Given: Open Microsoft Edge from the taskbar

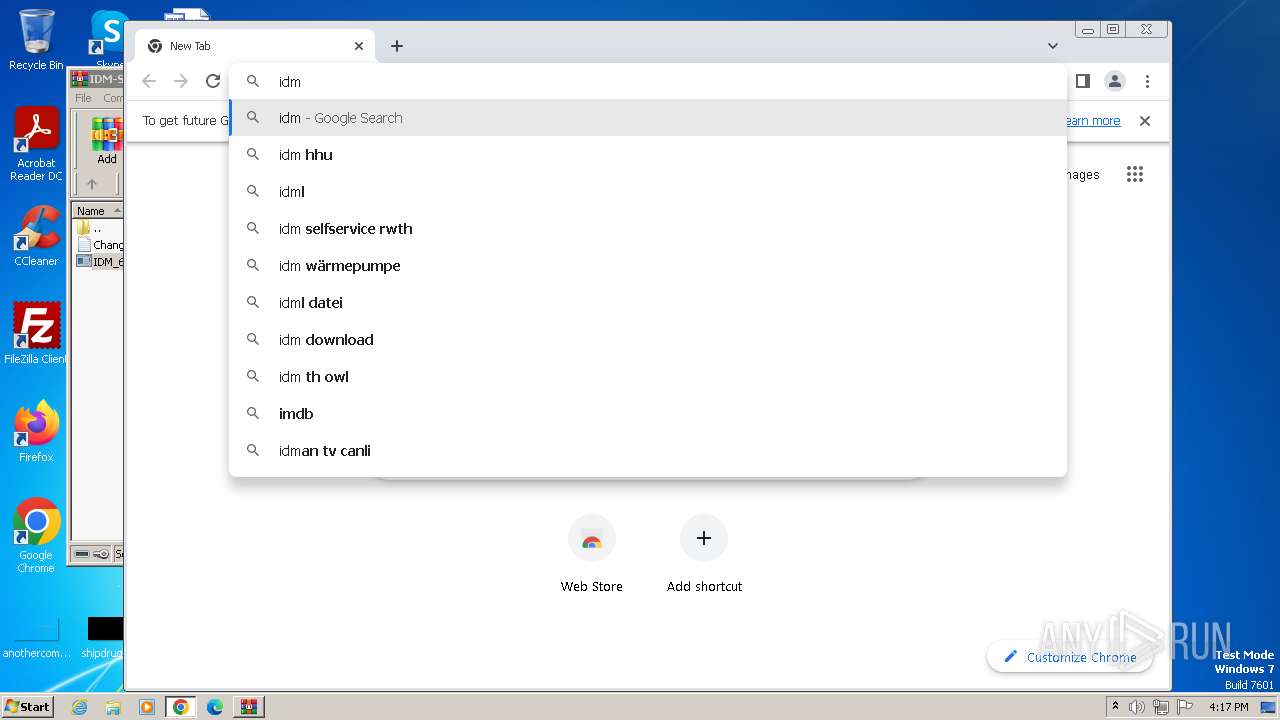Looking at the screenshot, I should point(215,707).
